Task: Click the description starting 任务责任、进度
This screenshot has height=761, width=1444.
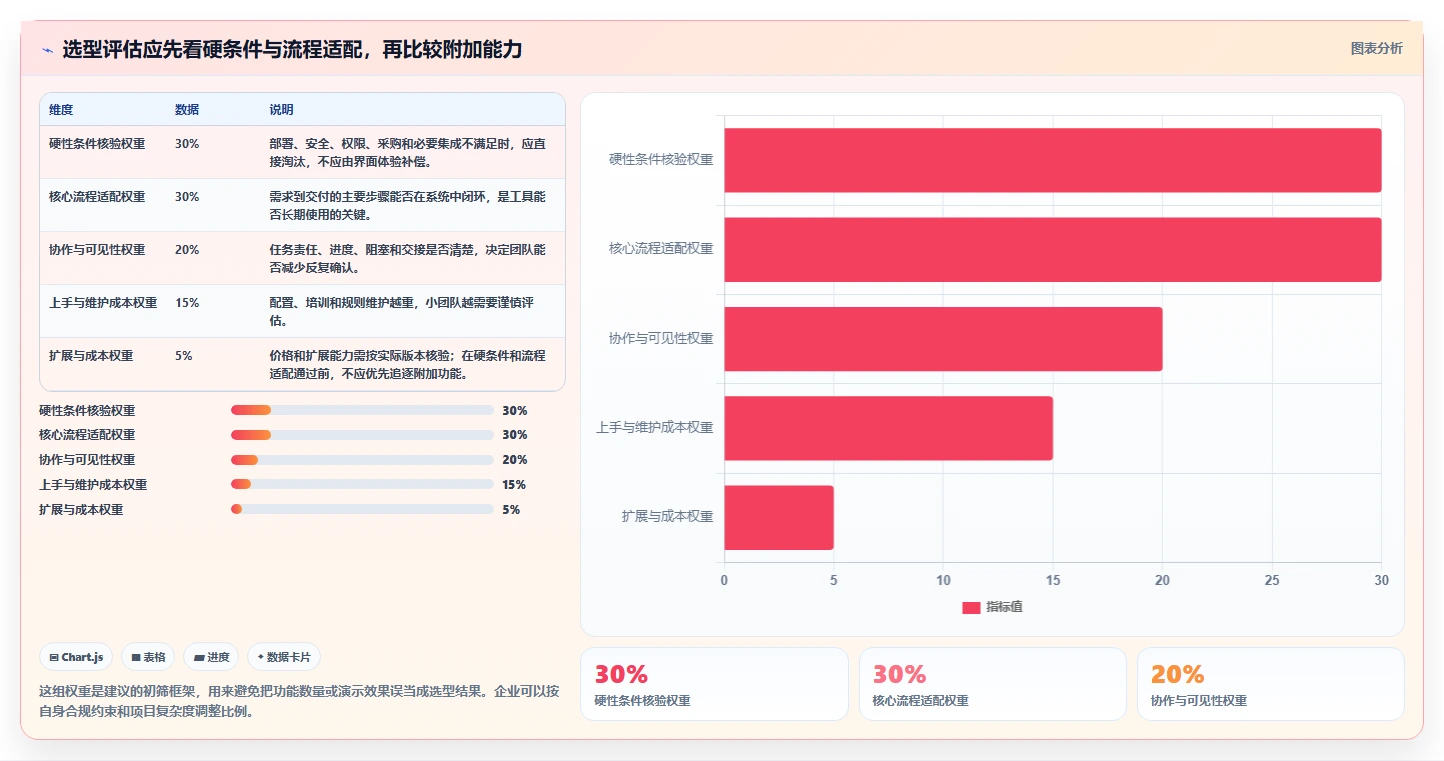Action: click(408, 258)
